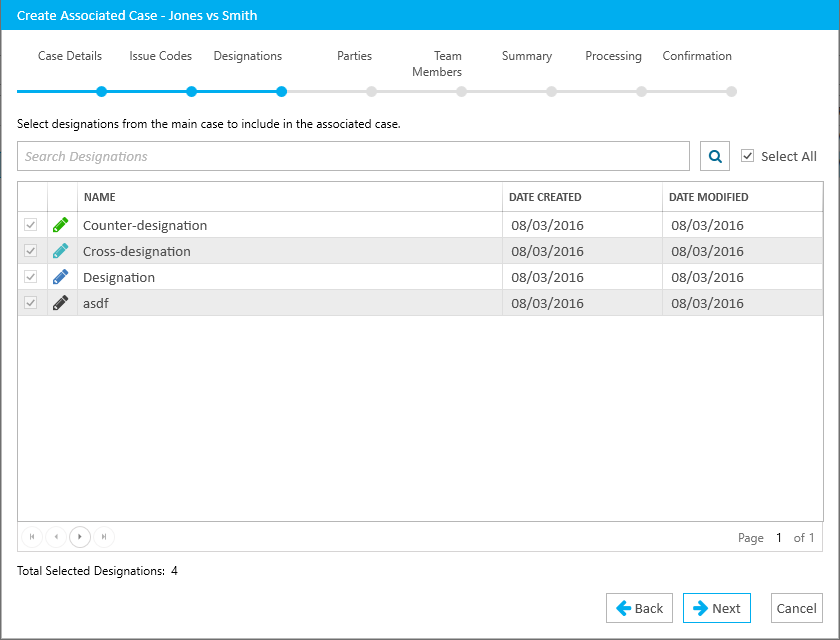Click the black pencil icon for asdf
Screen dimensions: 840x640
[x=61, y=303]
